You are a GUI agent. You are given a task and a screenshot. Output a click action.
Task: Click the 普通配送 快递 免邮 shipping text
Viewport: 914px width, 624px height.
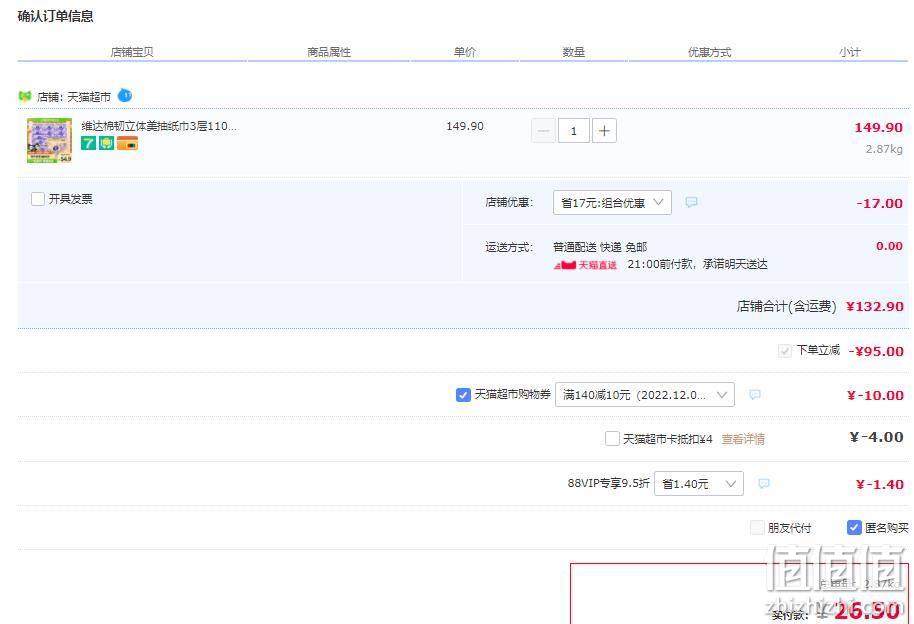point(600,247)
